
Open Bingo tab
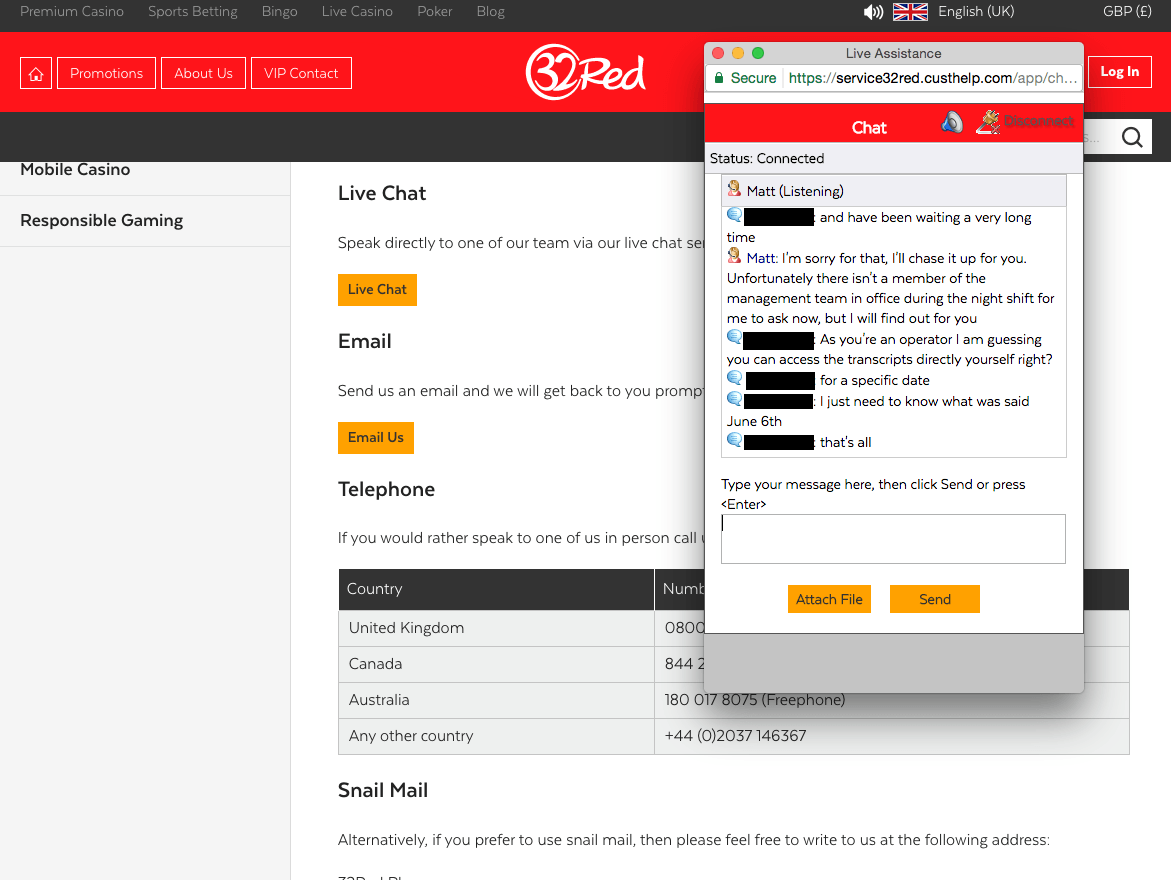279,12
